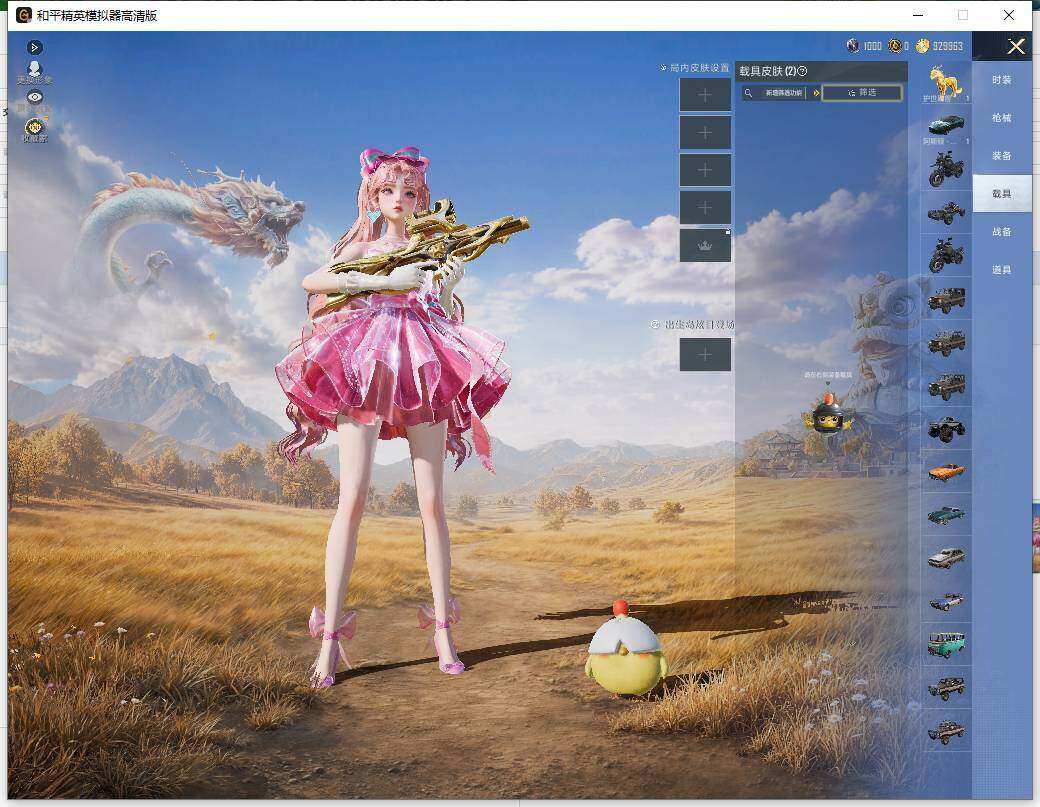Select the monster truck vehicle
Viewport: 1040px width, 807px height.
pos(946,428)
